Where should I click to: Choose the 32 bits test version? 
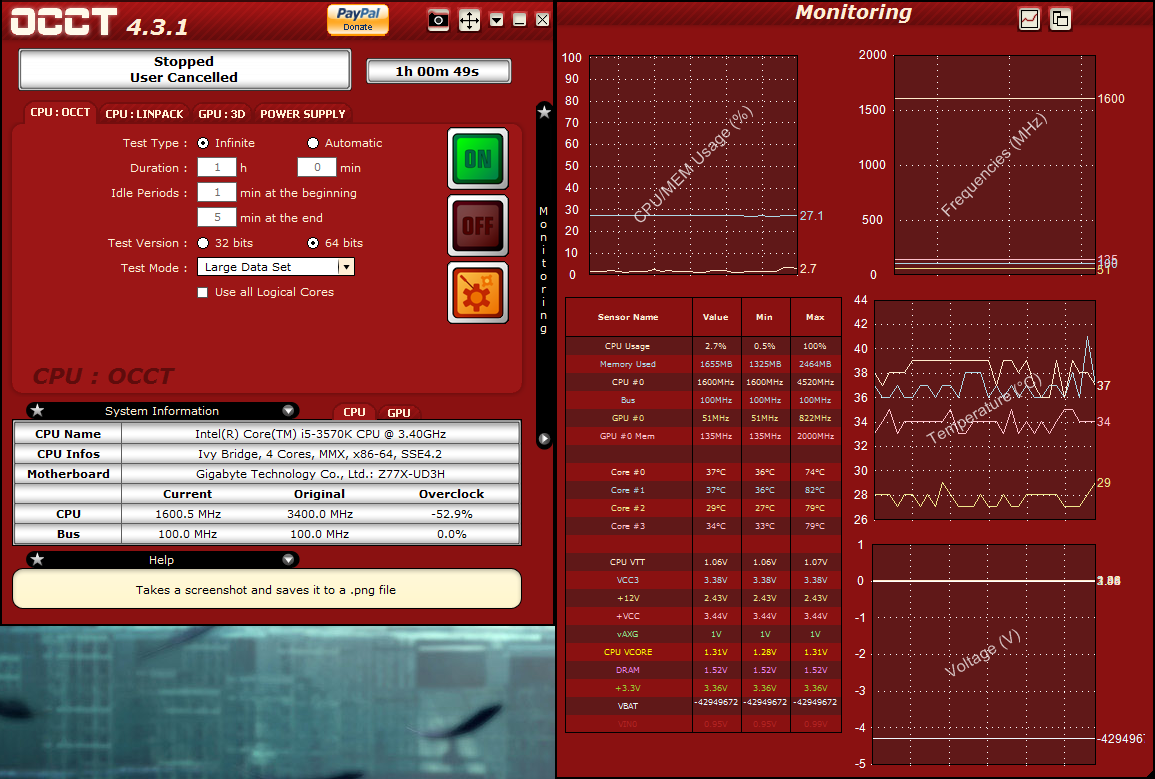pos(203,243)
